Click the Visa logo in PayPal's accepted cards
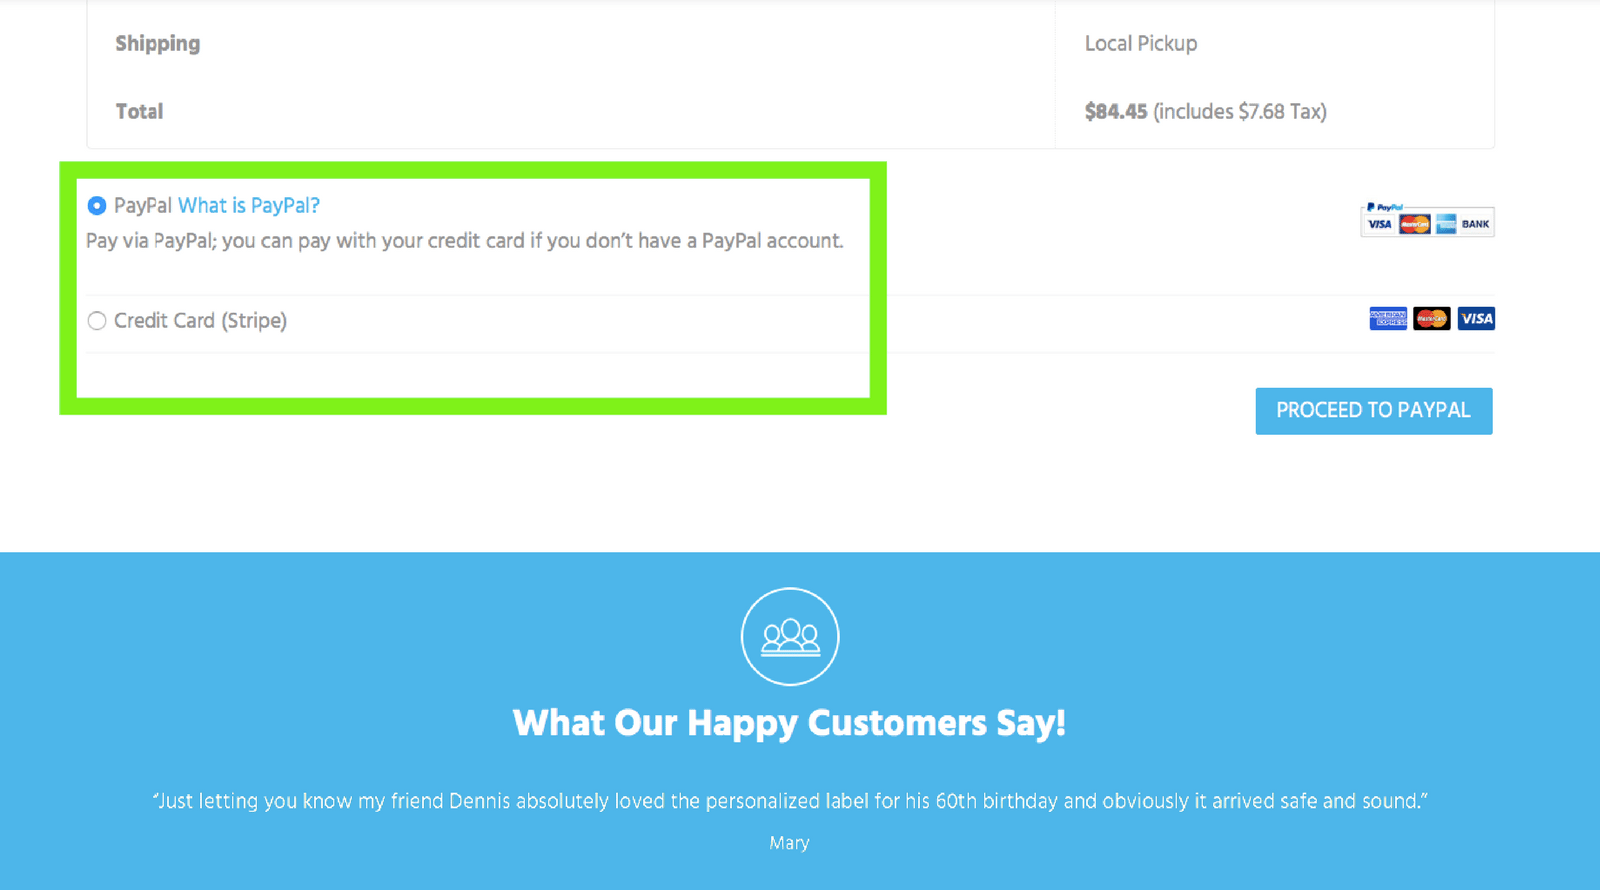This screenshot has height=890, width=1600. click(1380, 224)
